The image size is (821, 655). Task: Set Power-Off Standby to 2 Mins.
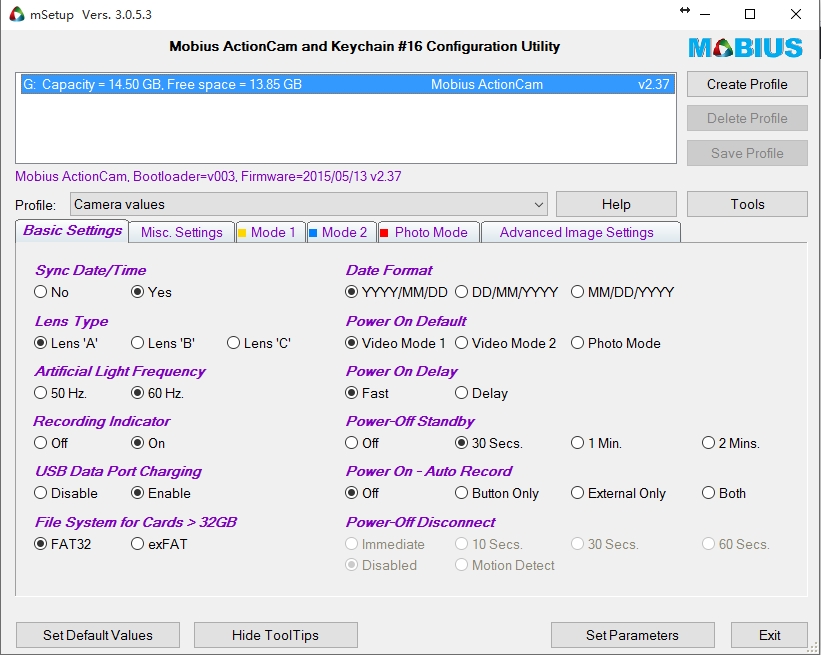[x=731, y=443]
